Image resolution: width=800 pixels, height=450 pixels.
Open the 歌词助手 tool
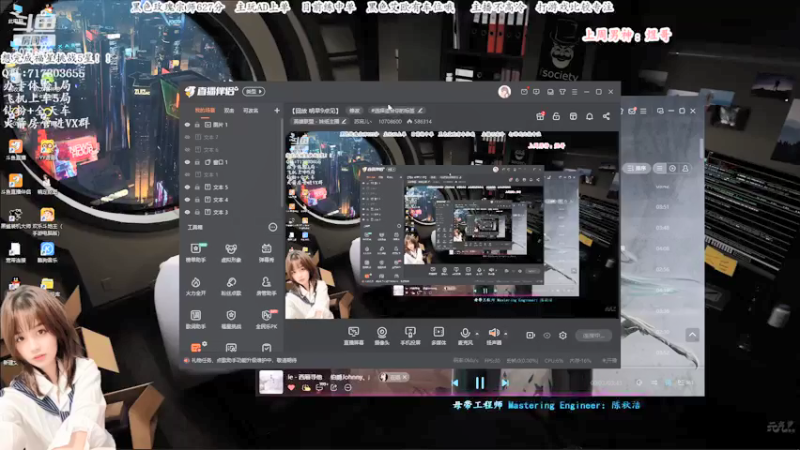(x=196, y=319)
